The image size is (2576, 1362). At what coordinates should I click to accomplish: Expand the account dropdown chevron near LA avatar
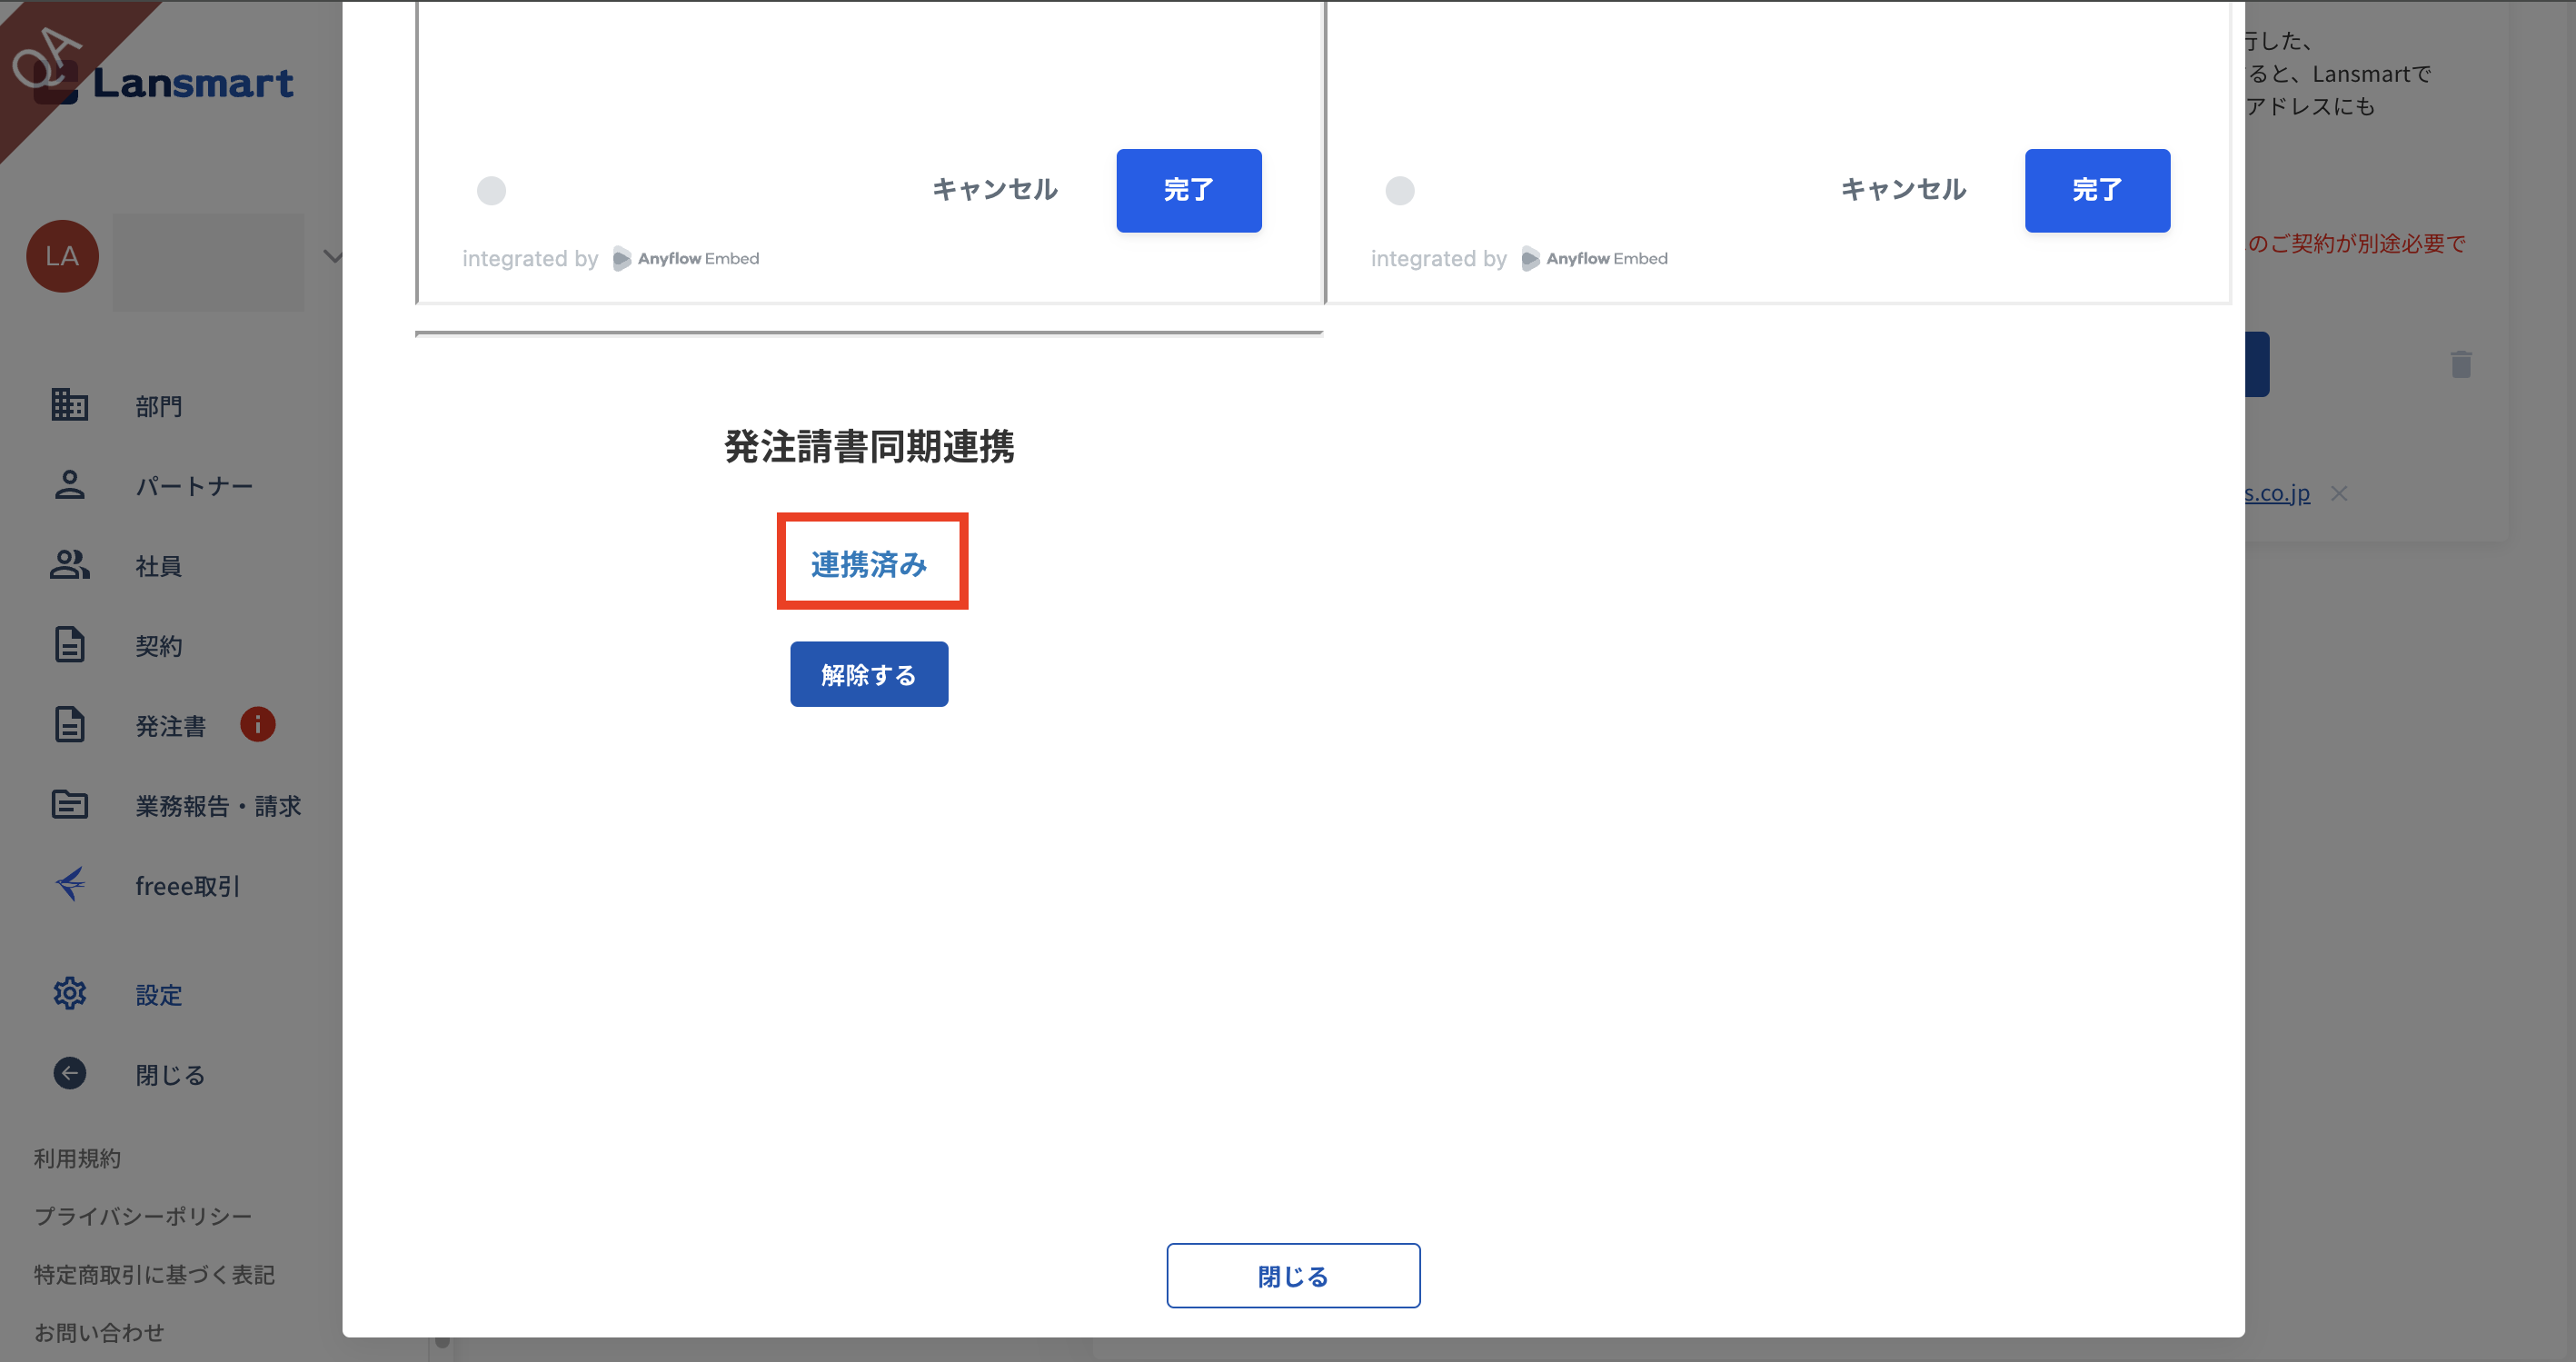pyautogui.click(x=332, y=257)
